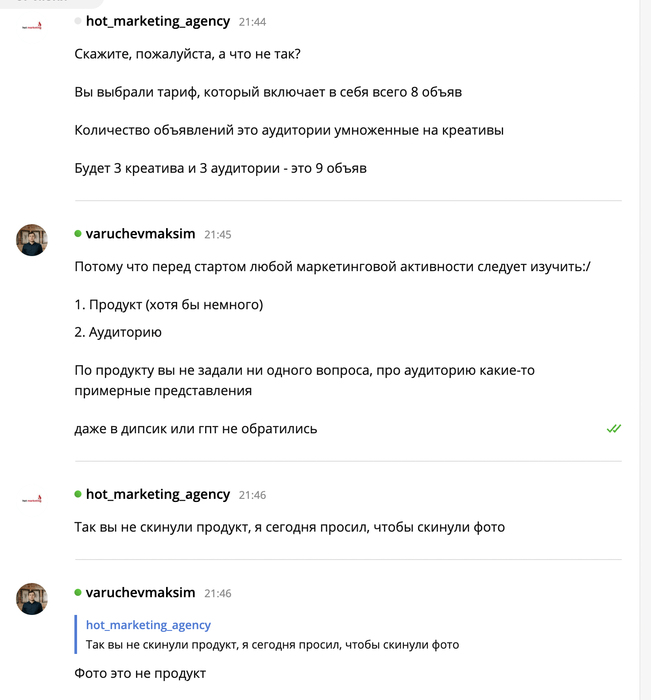This screenshot has height=700, width=651.
Task: Click hot_marketing_agency avatar beside the 21:46 message
Action: [x=32, y=498]
